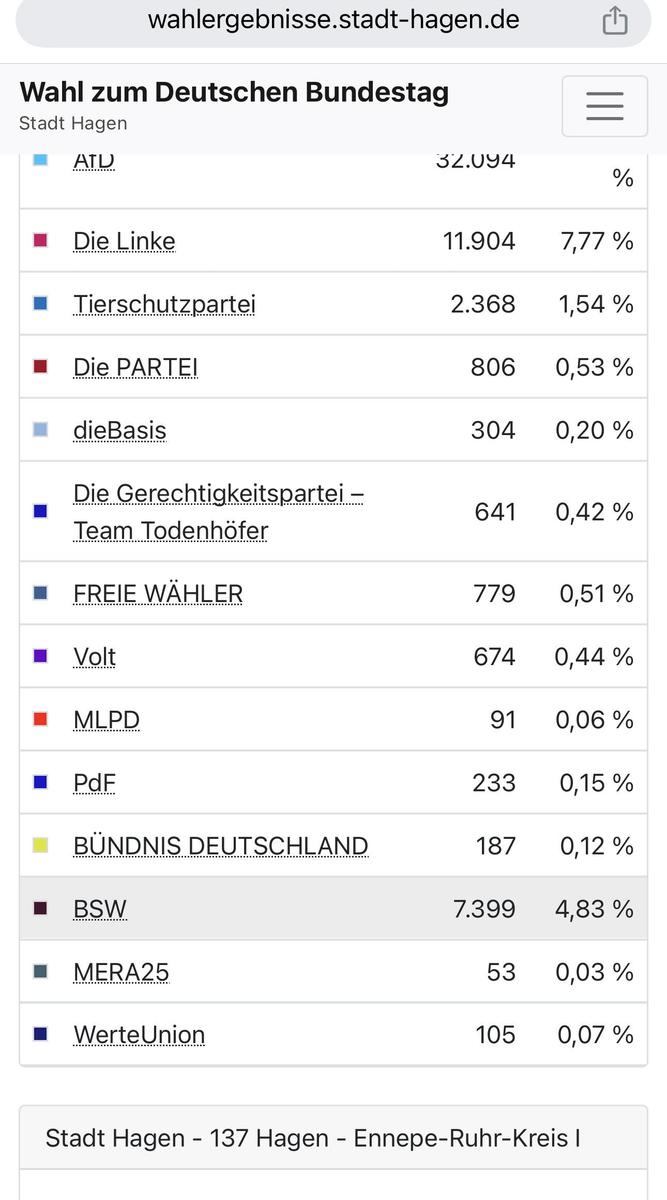
Task: Open Die Gerechtigkeitspartei – Team Todenhöfer link
Action: (218, 511)
